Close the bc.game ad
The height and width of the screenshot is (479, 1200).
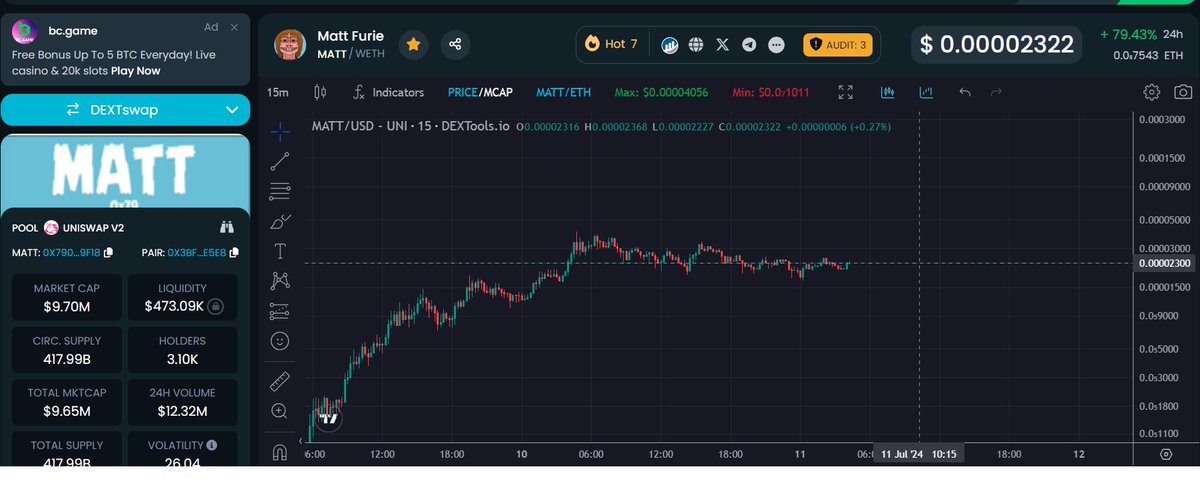[234, 27]
